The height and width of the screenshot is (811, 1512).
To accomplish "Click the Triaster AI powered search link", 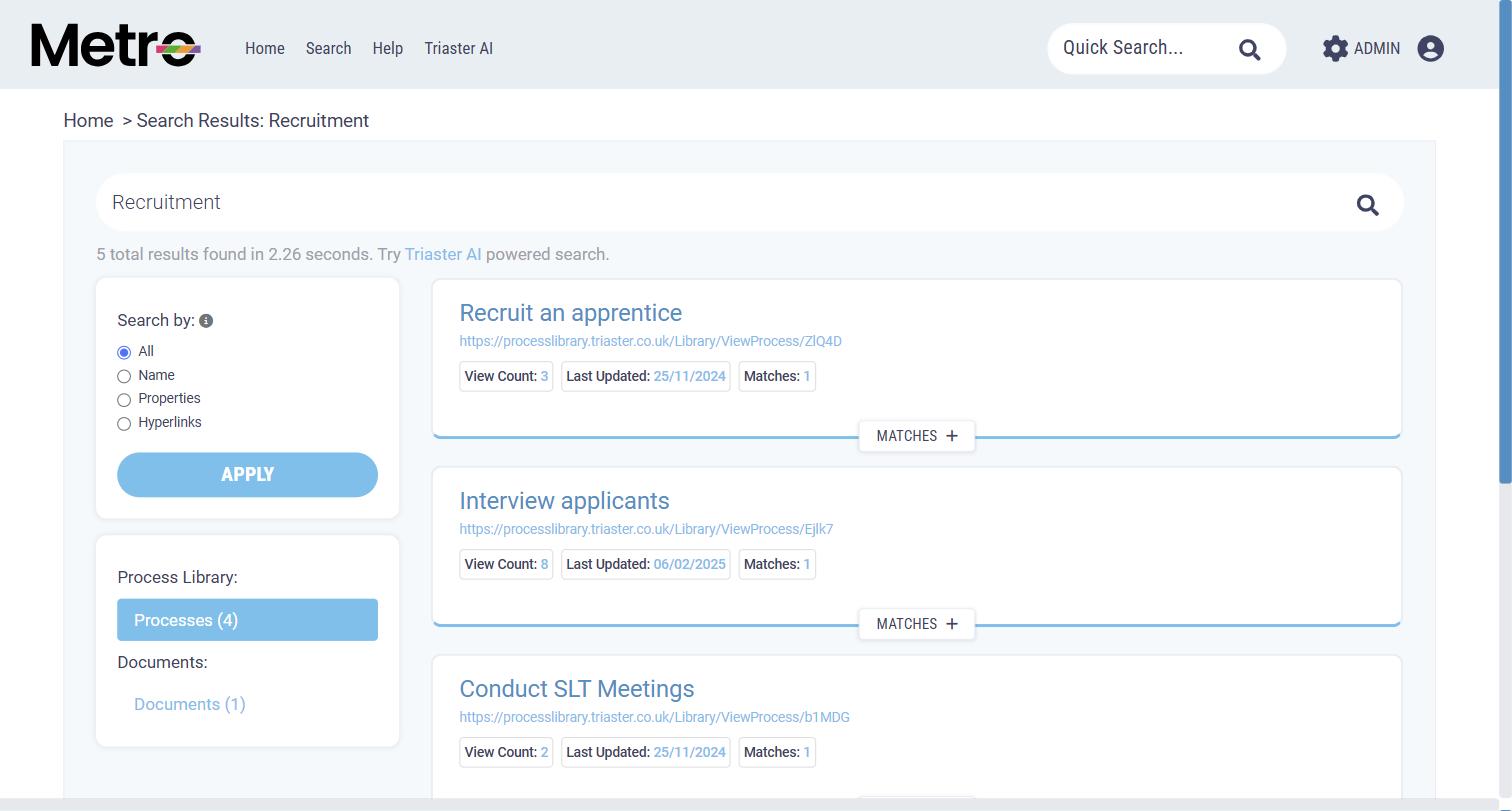I will click(x=443, y=254).
